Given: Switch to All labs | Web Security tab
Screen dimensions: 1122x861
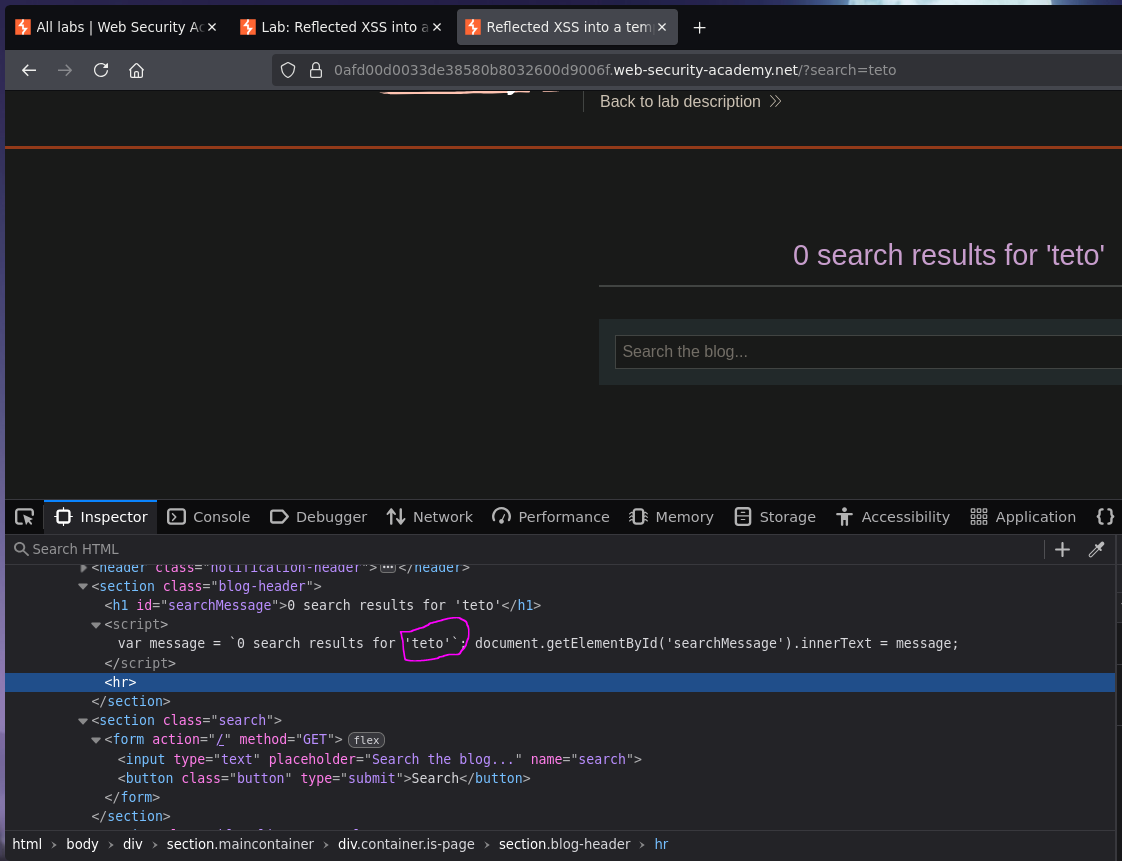Looking at the screenshot, I should (x=116, y=27).
